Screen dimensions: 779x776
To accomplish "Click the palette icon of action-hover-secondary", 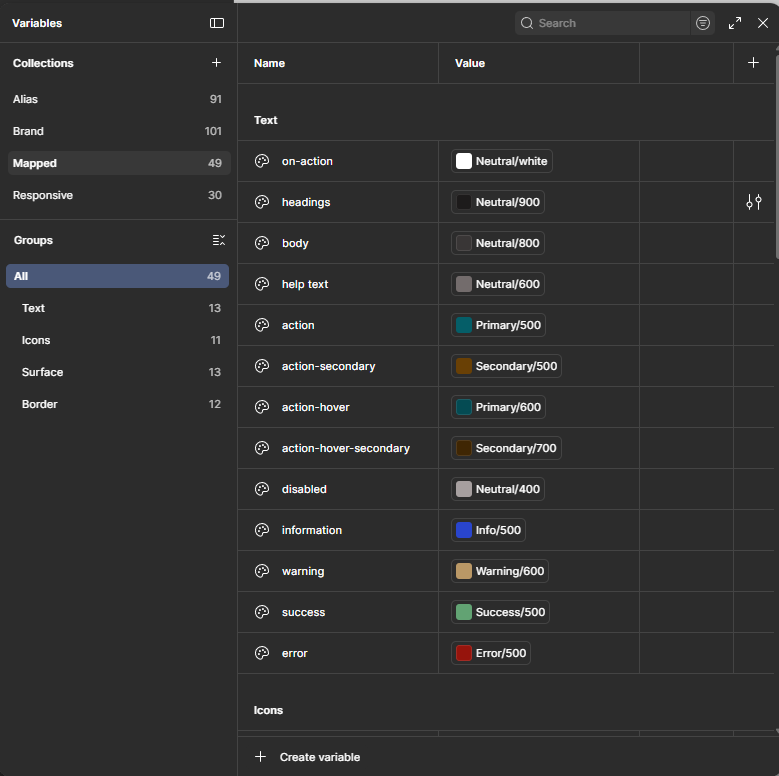I will pyautogui.click(x=262, y=448).
